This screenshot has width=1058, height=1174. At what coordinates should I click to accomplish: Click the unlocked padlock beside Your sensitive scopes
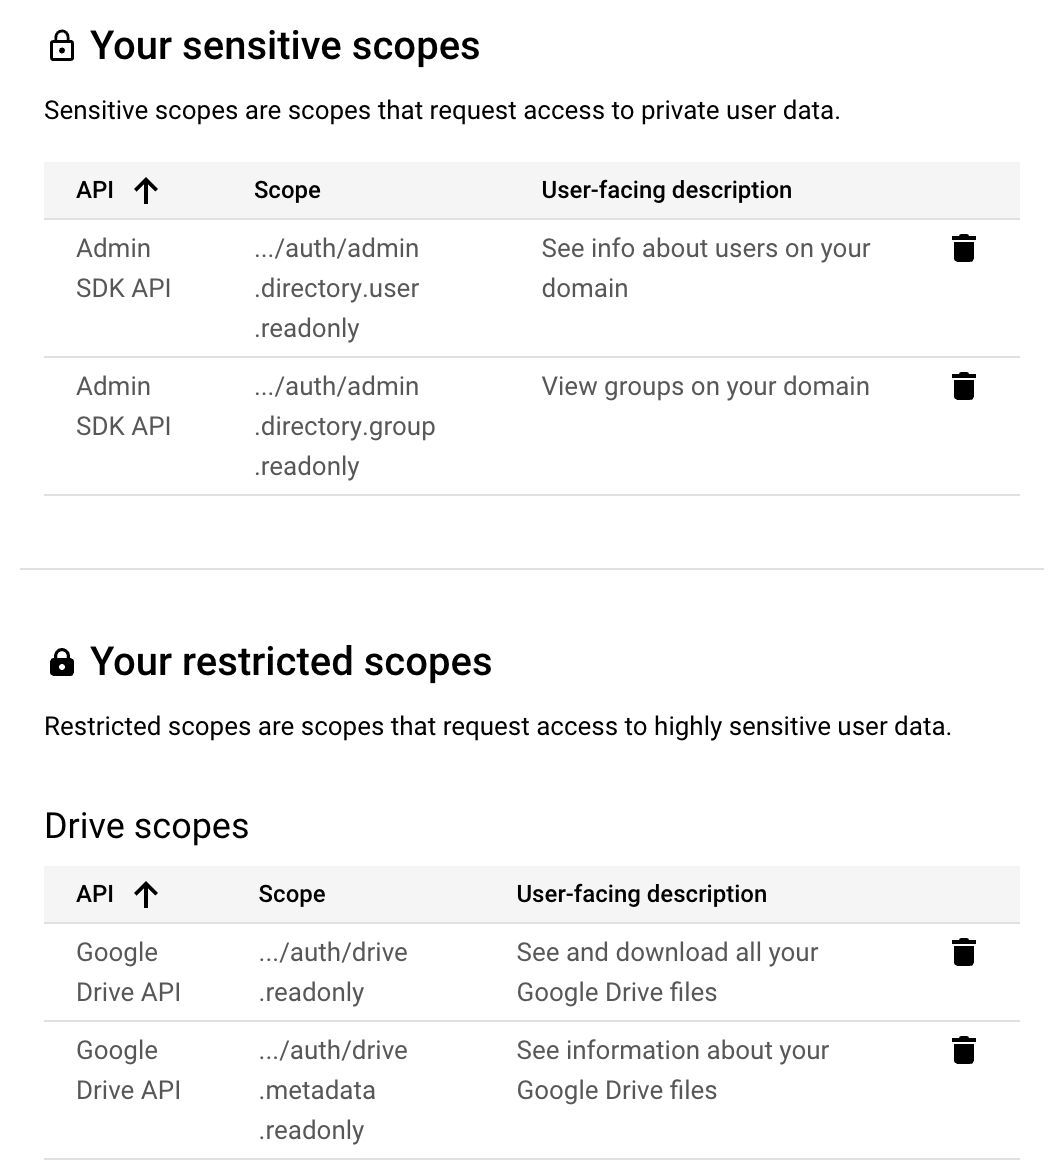pos(63,45)
